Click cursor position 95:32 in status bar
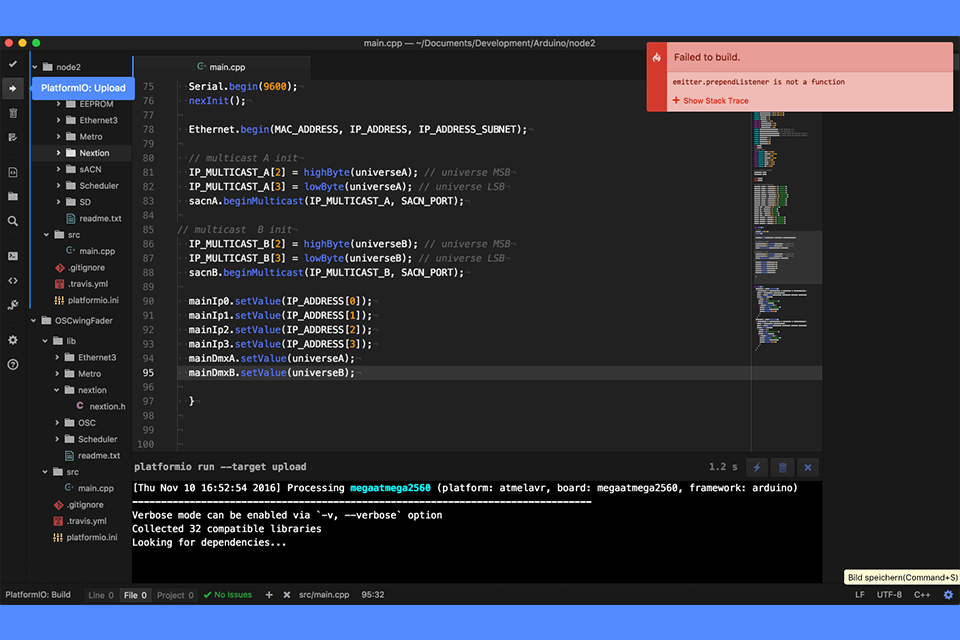Viewport: 960px width, 640px height. pyautogui.click(x=373, y=595)
